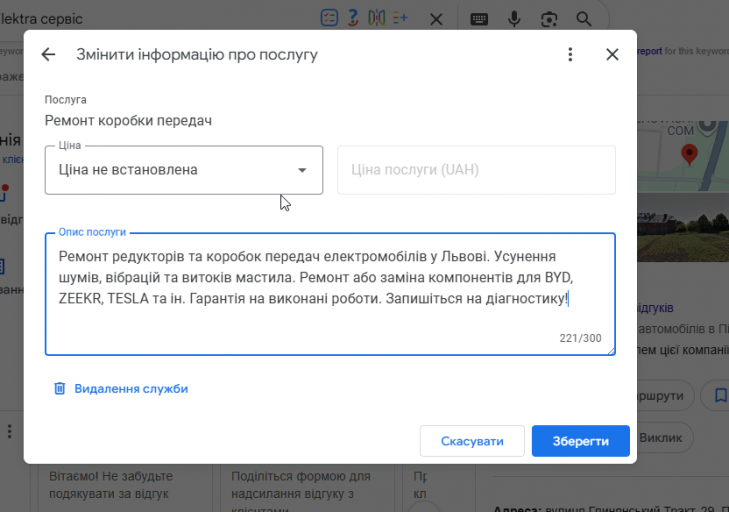Viewport: 729px width, 512px height.
Task: Click the bookmark save icon in background page
Action: point(720,396)
